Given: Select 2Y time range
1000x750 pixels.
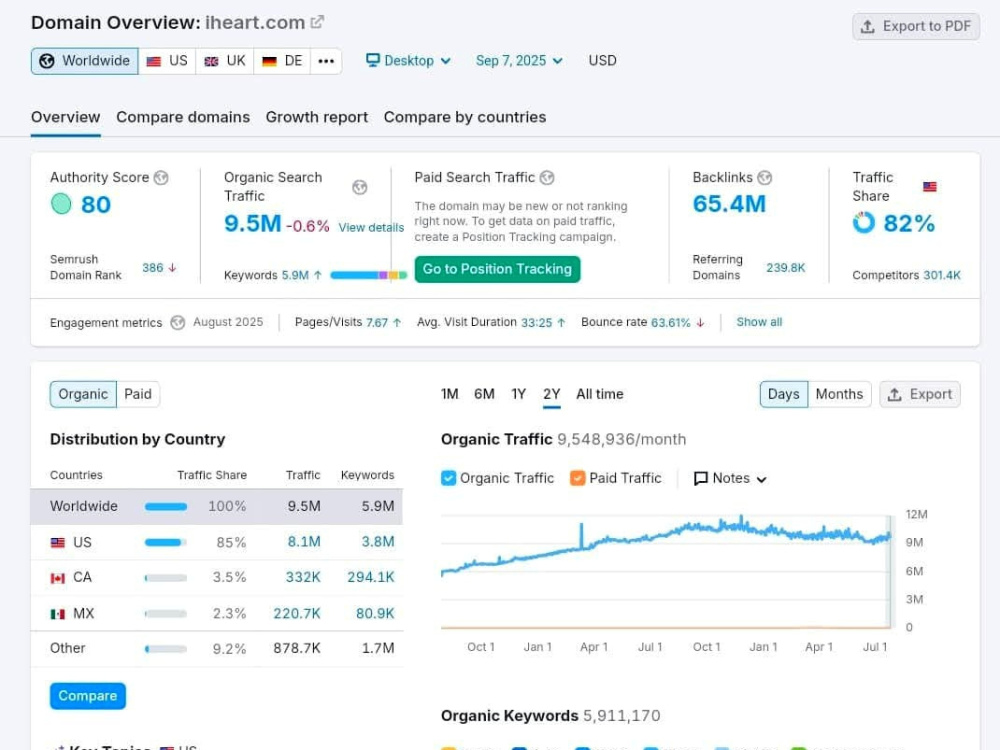Looking at the screenshot, I should click(552, 394).
